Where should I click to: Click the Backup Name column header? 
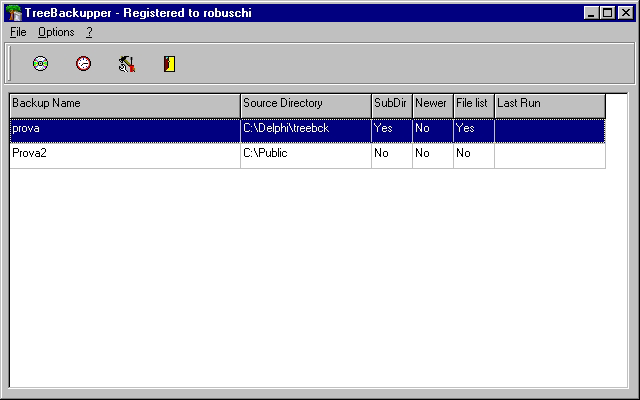click(x=125, y=104)
